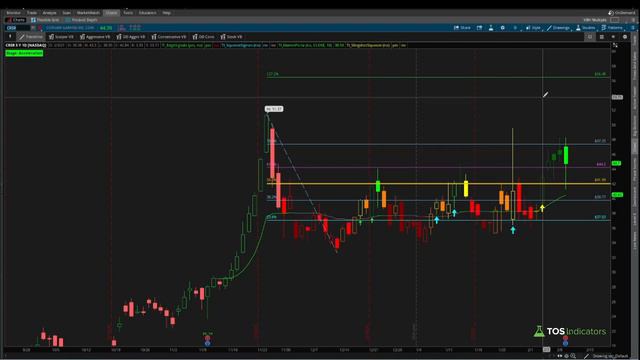Viewport: 640px width, 360px height.
Task: Click the red/blue event bubble near 11/9
Action: [x=207, y=340]
